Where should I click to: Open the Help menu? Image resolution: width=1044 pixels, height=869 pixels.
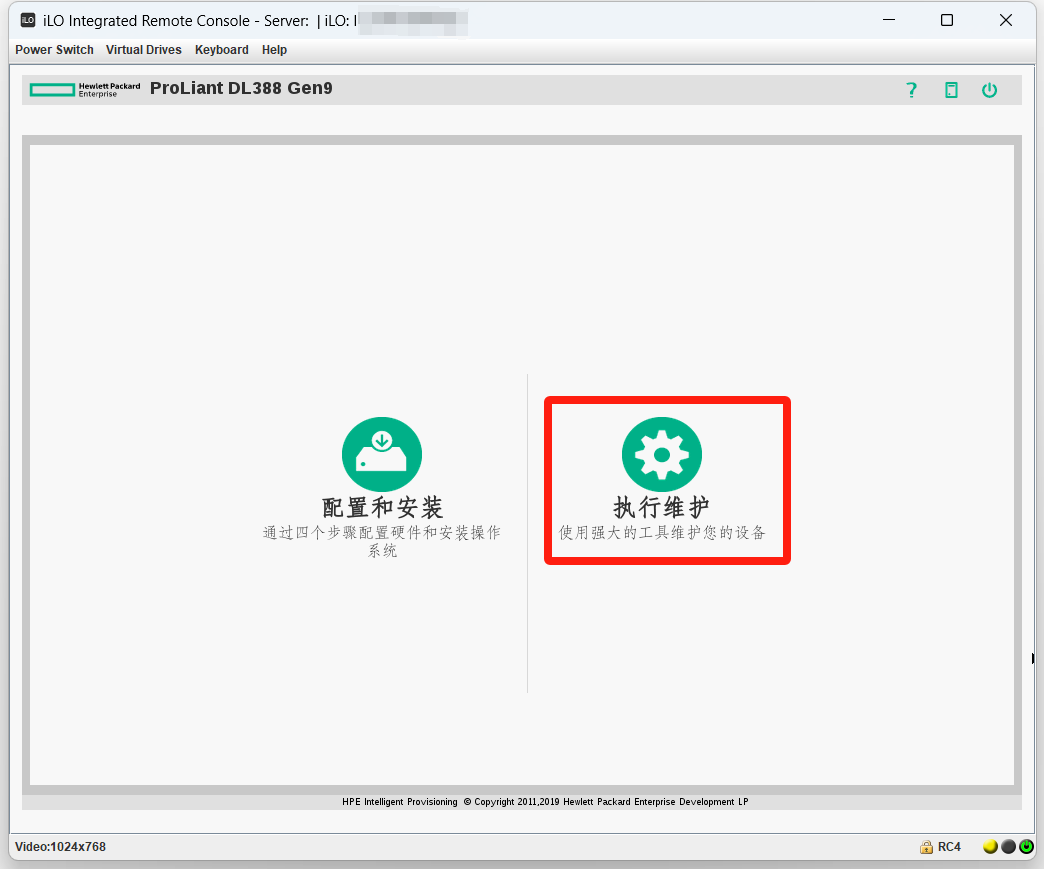[274, 50]
